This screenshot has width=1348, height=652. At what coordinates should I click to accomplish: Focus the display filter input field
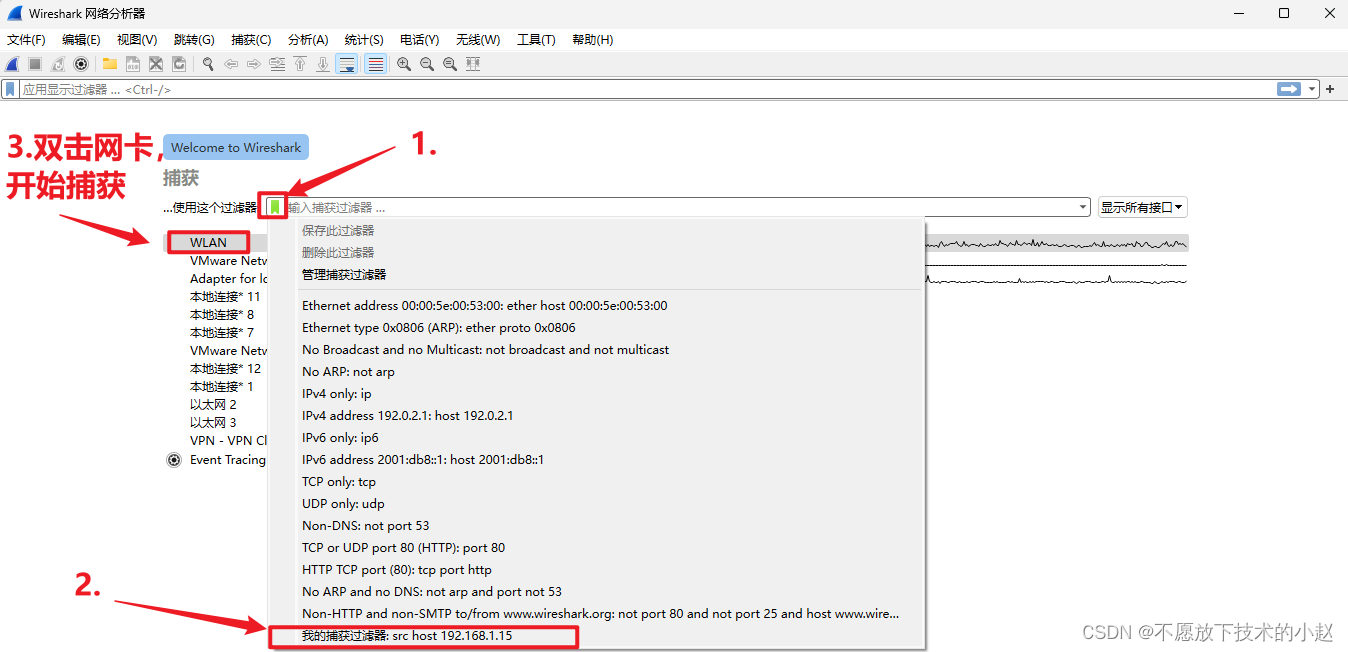(x=647, y=89)
